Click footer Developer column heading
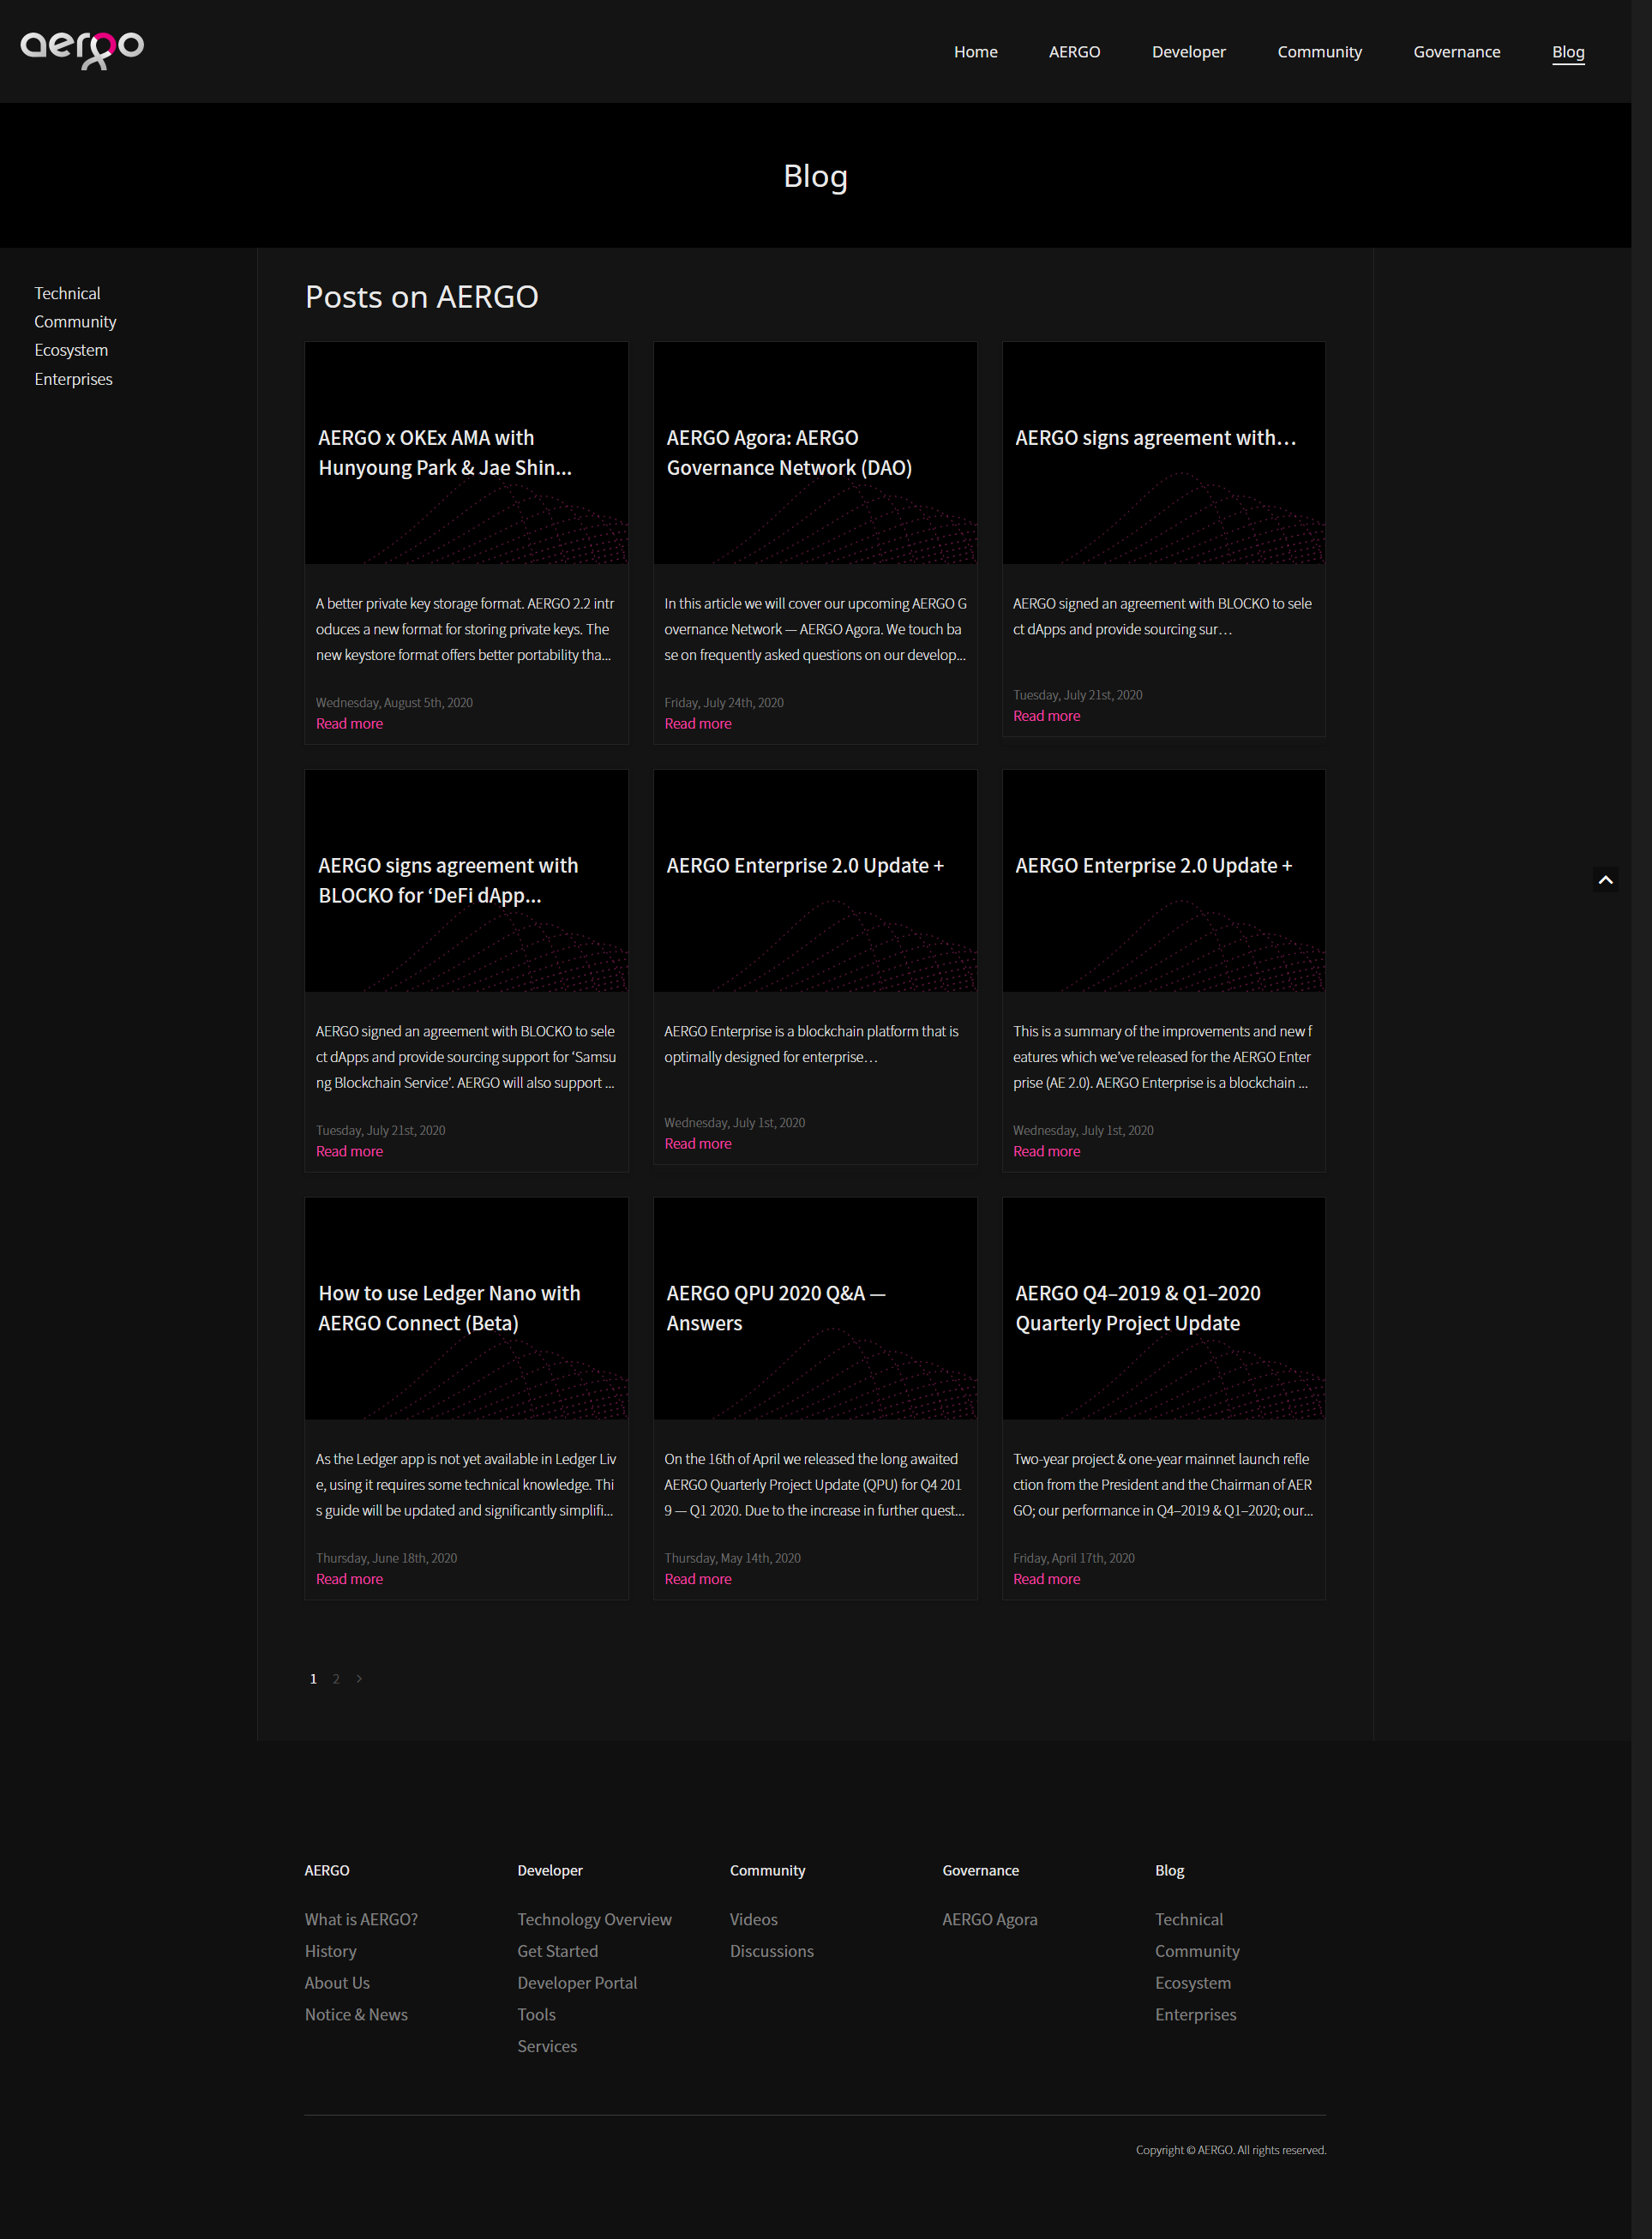 click(549, 1870)
